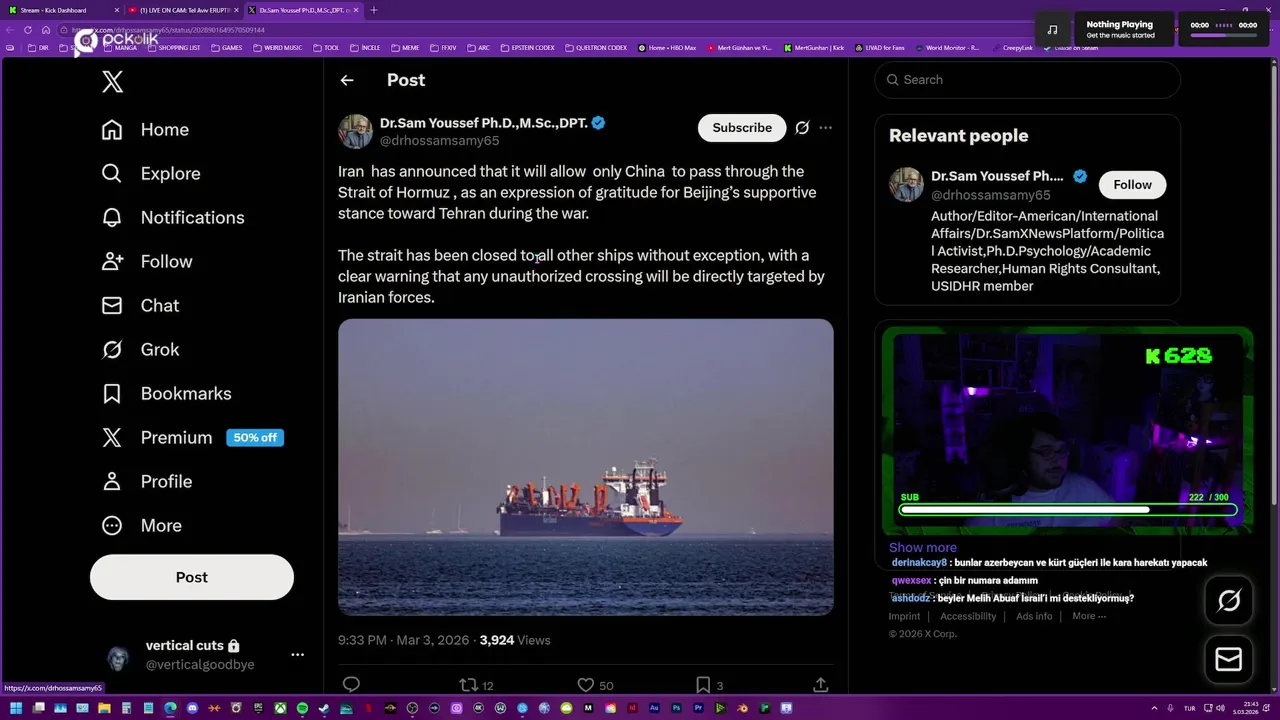Open the Follow sidebar item
Image resolution: width=1280 pixels, height=720 pixels.
click(x=147, y=262)
